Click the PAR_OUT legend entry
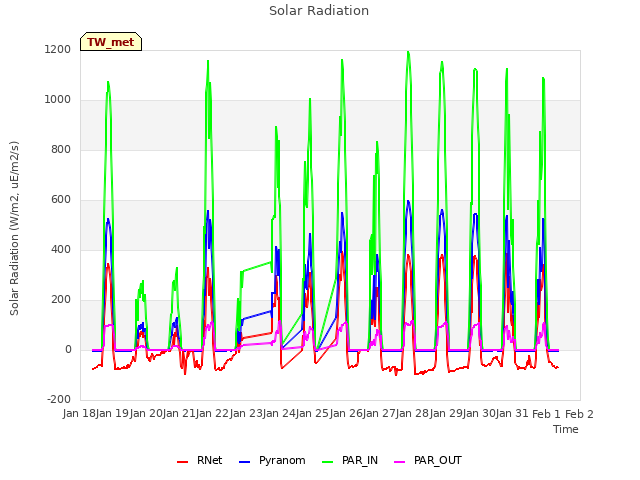The image size is (640, 480). coord(428,460)
